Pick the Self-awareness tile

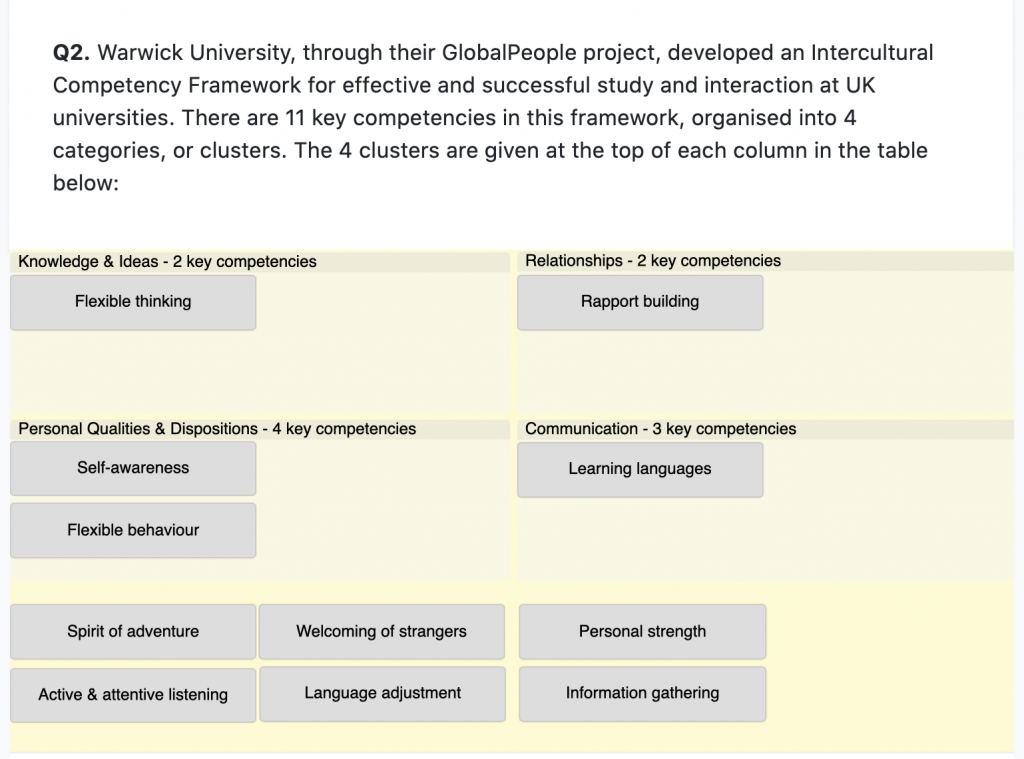coord(133,468)
